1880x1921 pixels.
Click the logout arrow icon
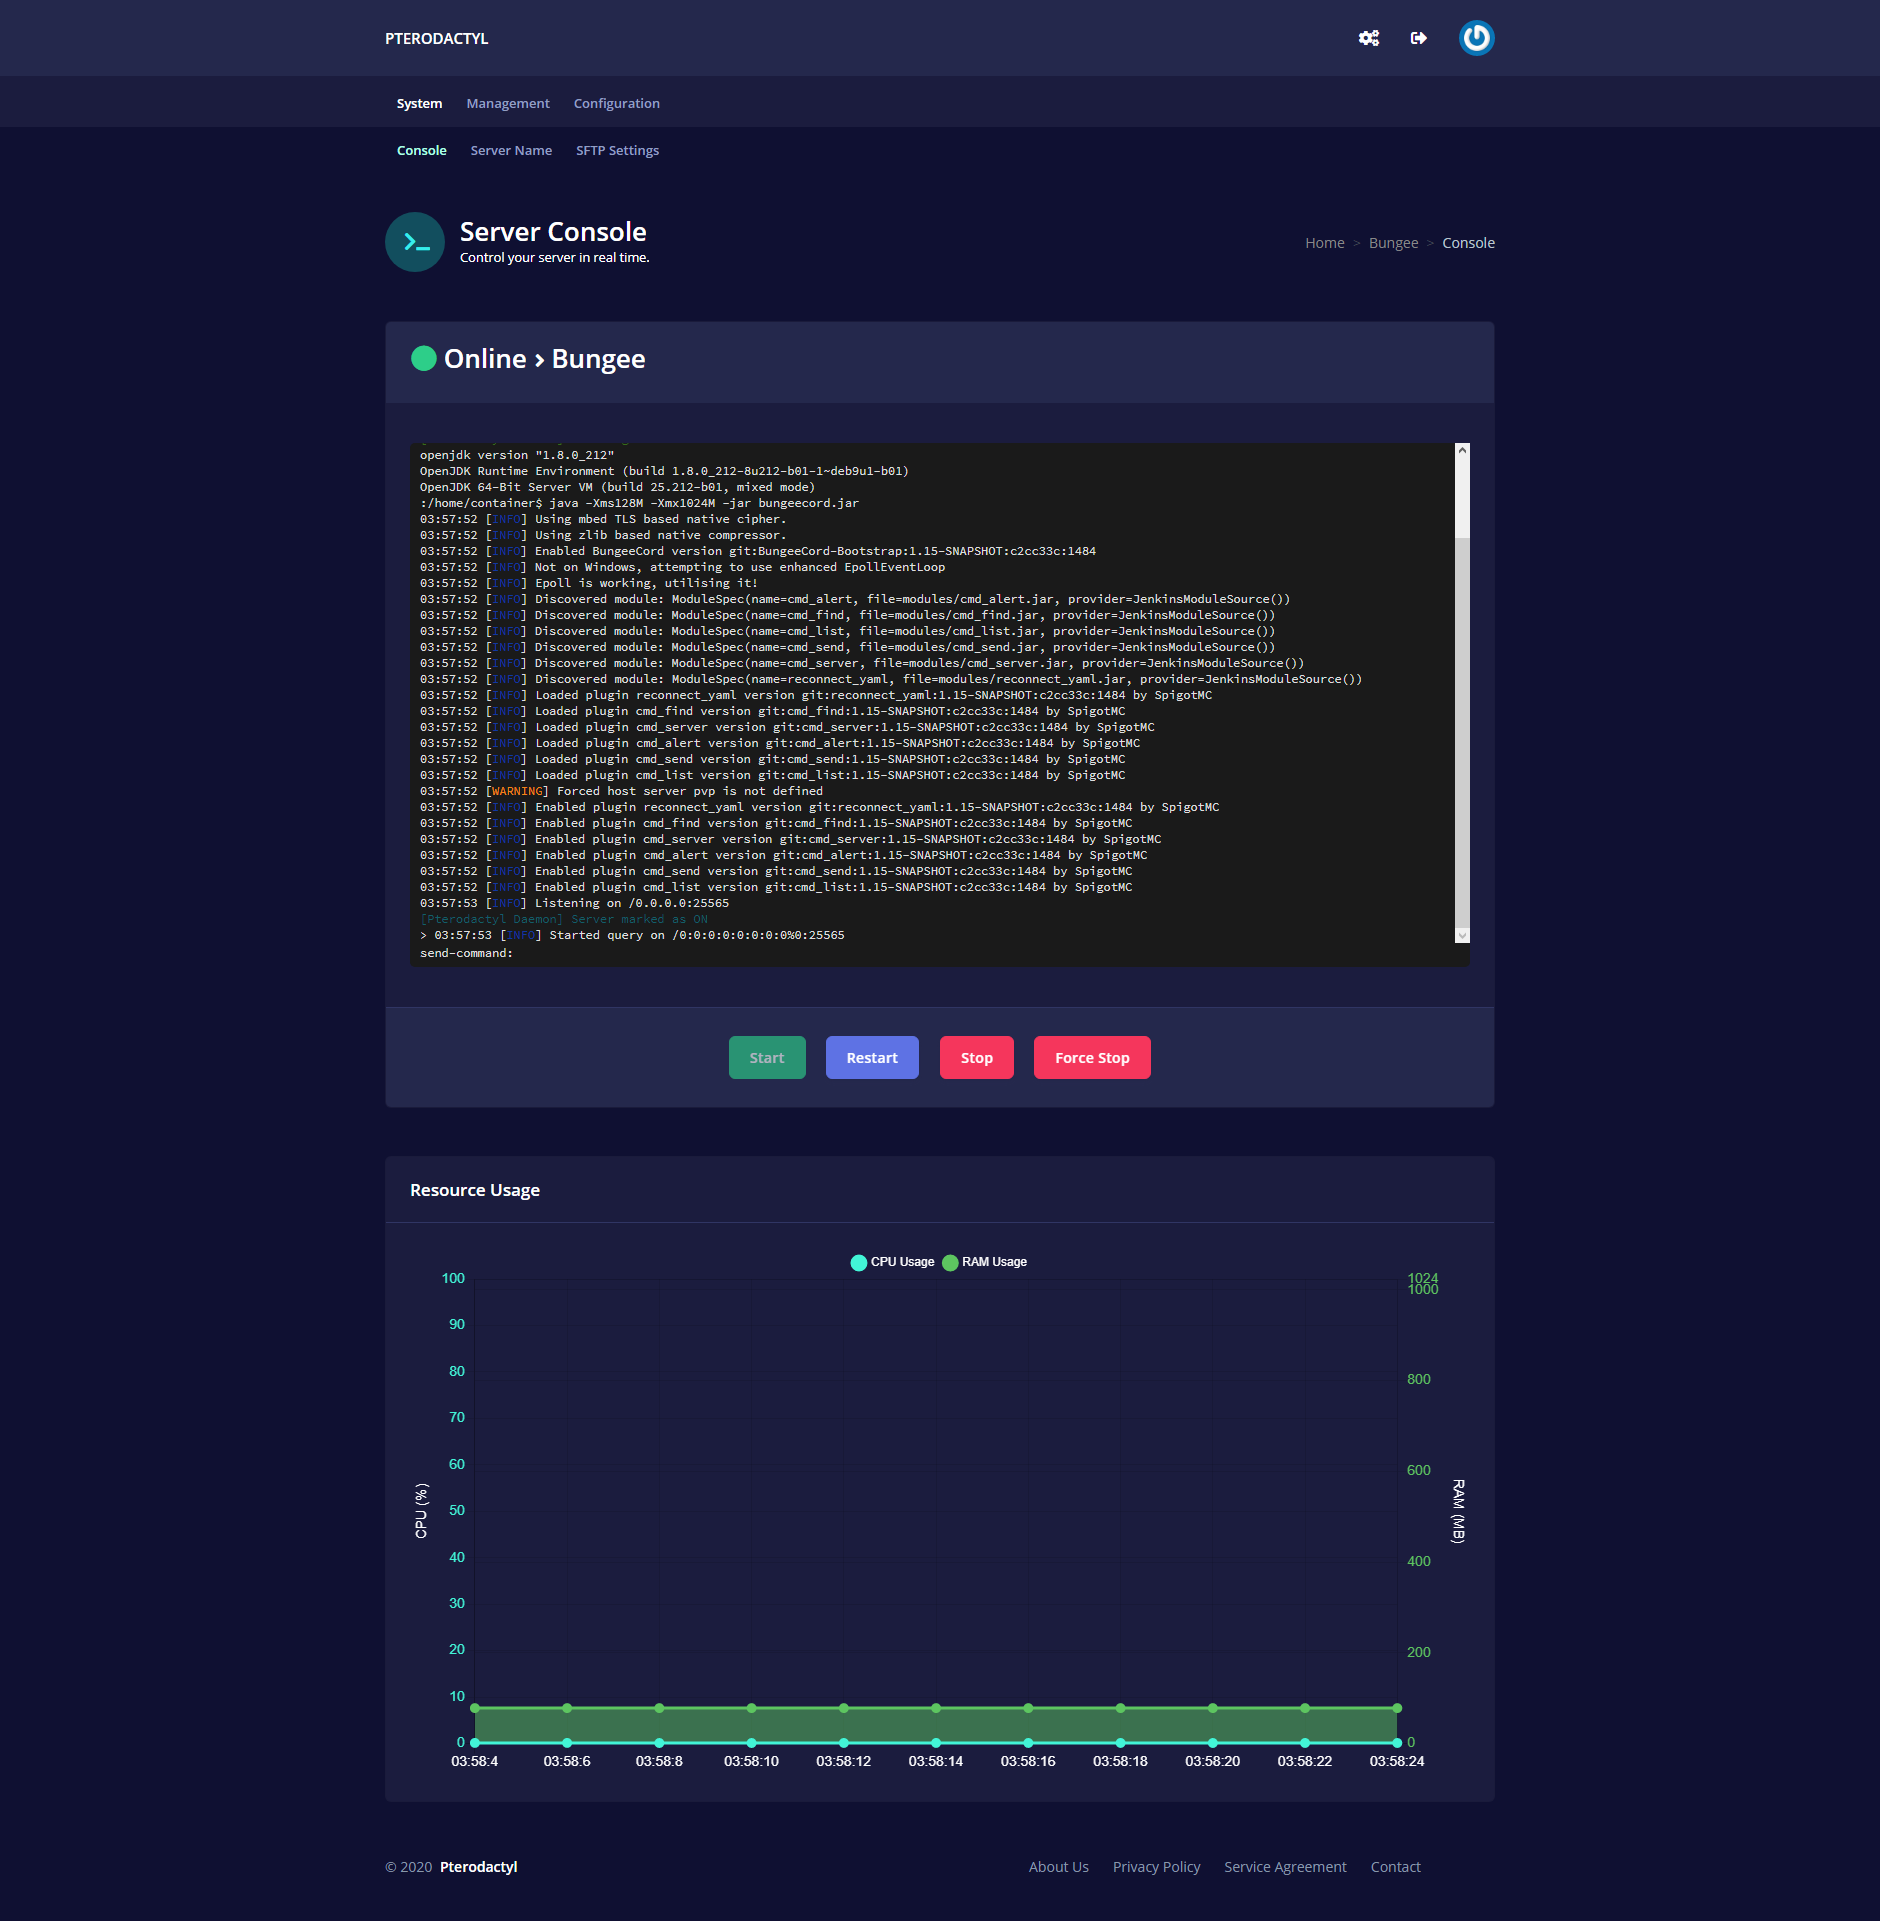point(1418,38)
